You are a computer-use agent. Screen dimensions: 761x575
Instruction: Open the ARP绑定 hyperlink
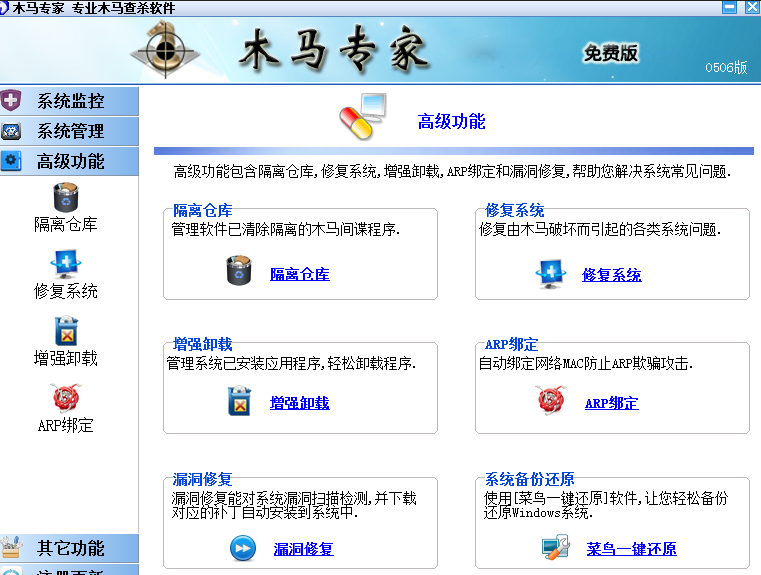pos(612,403)
